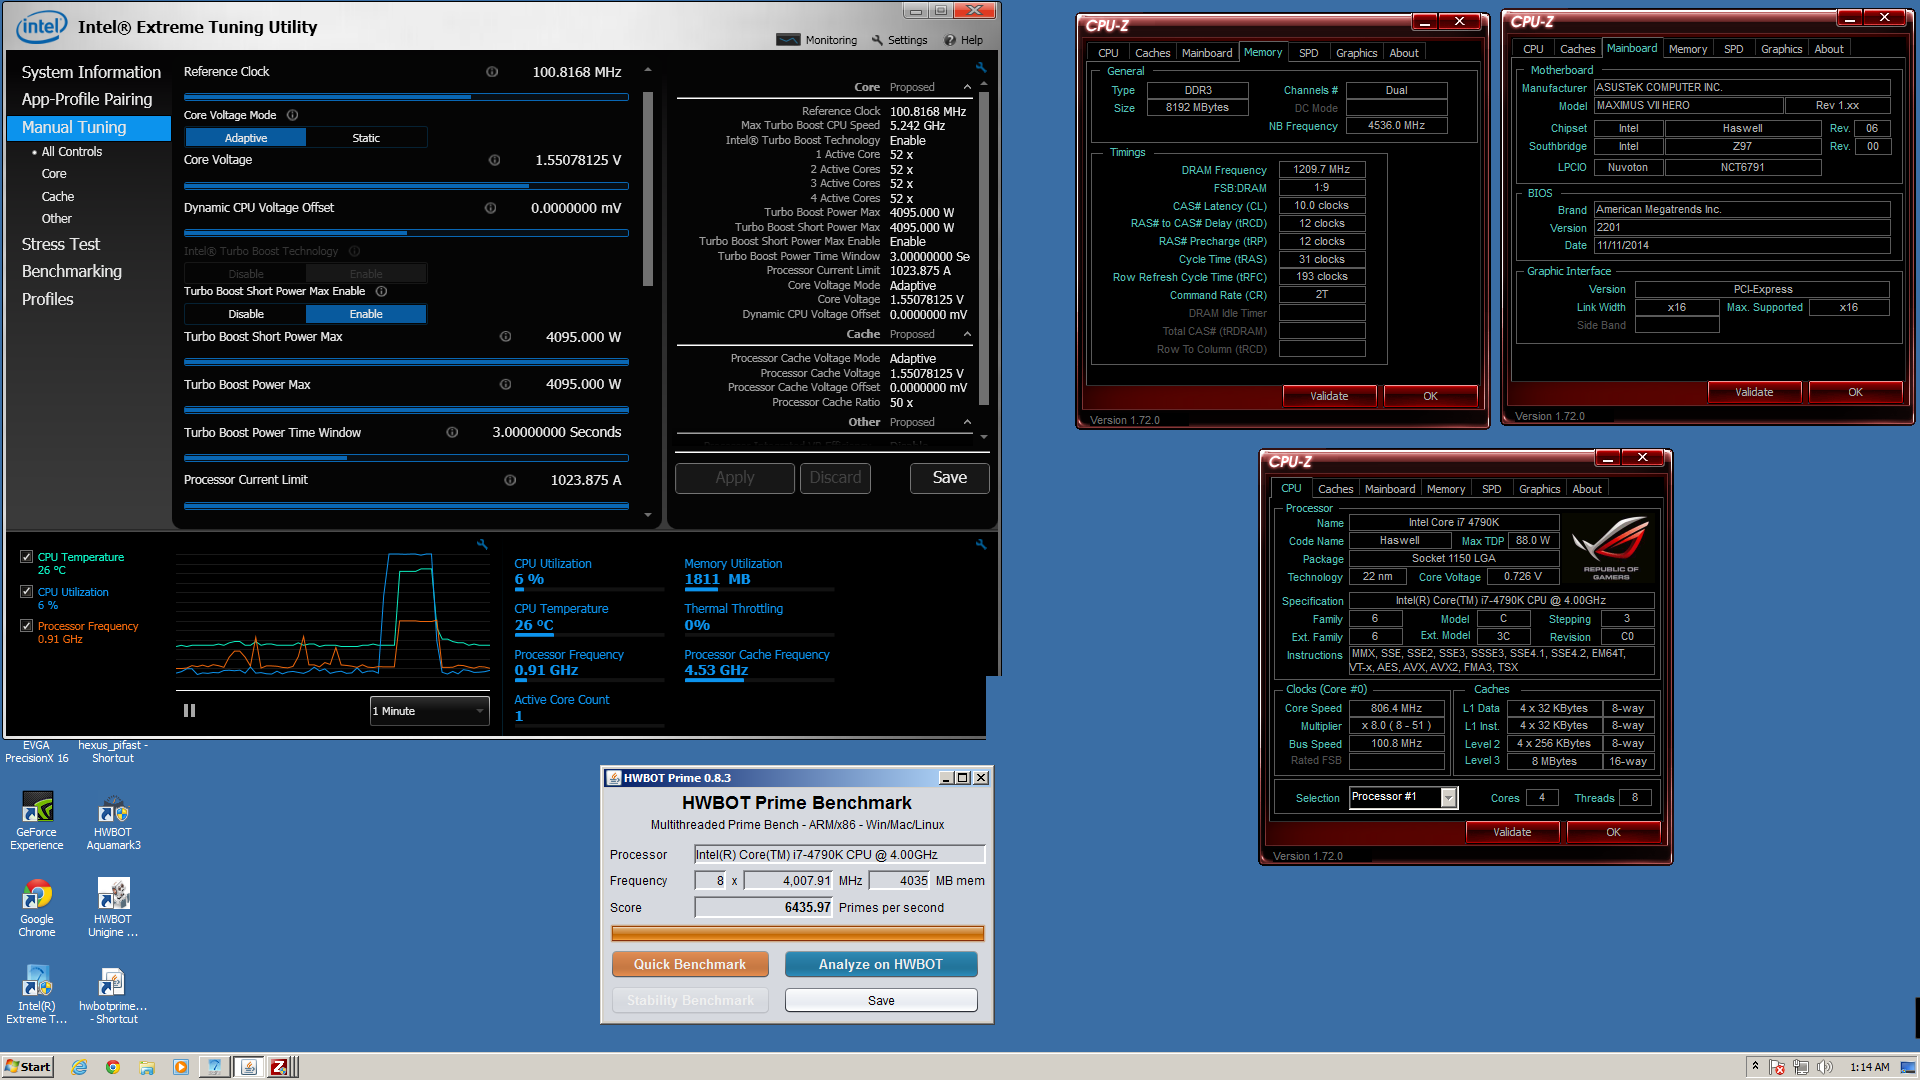Open Google Chrome desktop icon
This screenshot has height=1080, width=1920.
[x=37, y=908]
